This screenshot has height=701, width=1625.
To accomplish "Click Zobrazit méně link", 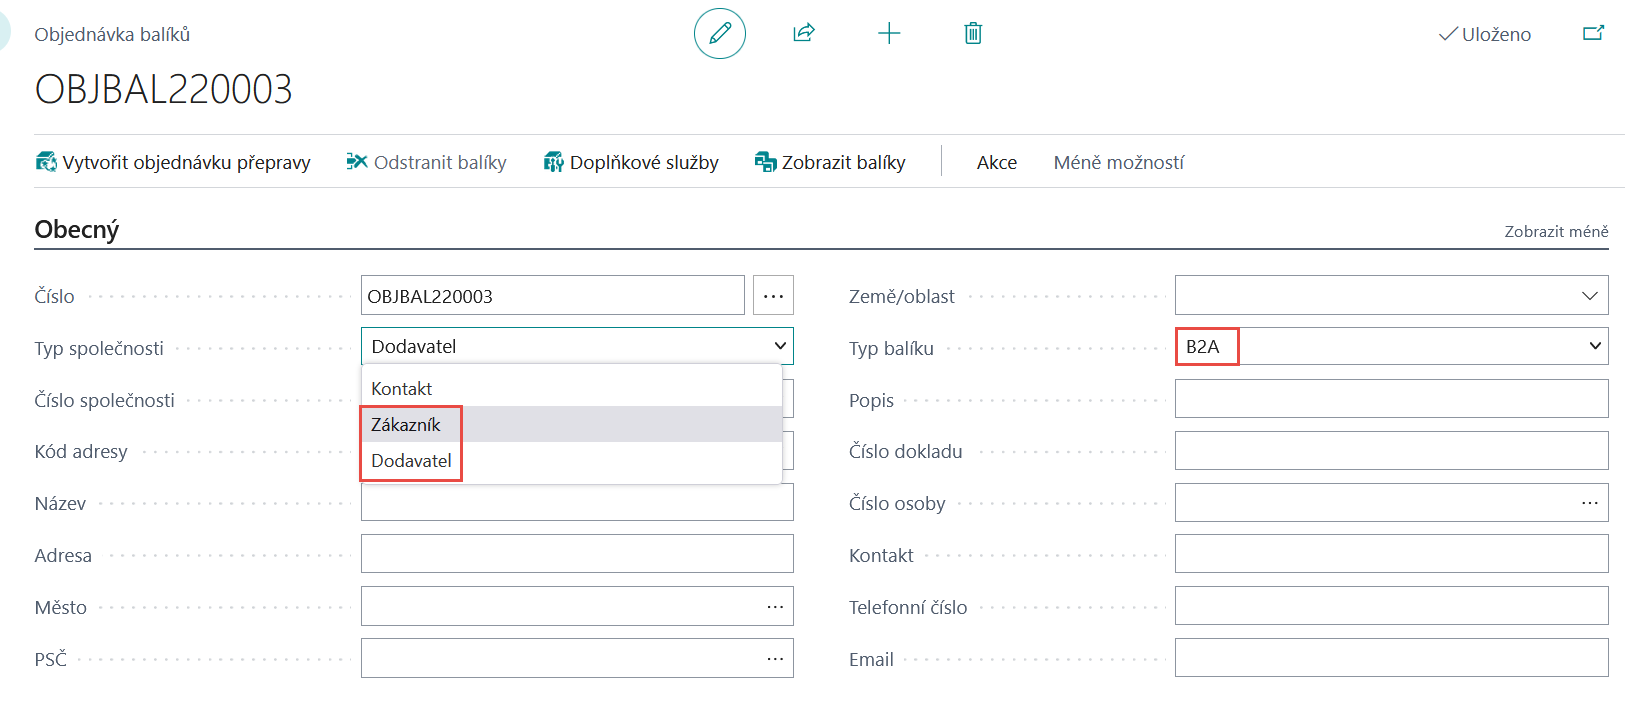I will point(1556,231).
